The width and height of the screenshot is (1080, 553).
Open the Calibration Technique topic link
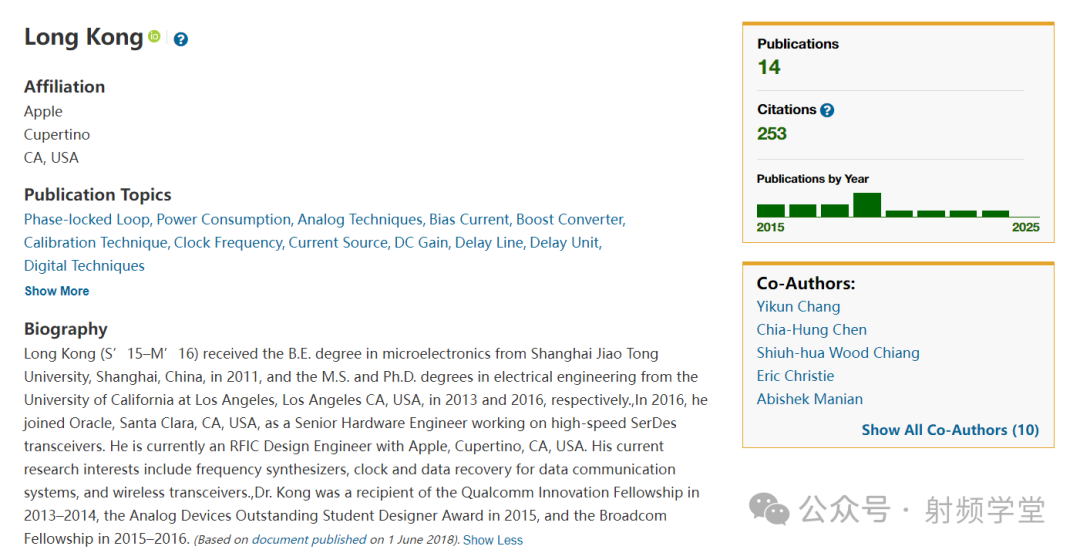96,242
